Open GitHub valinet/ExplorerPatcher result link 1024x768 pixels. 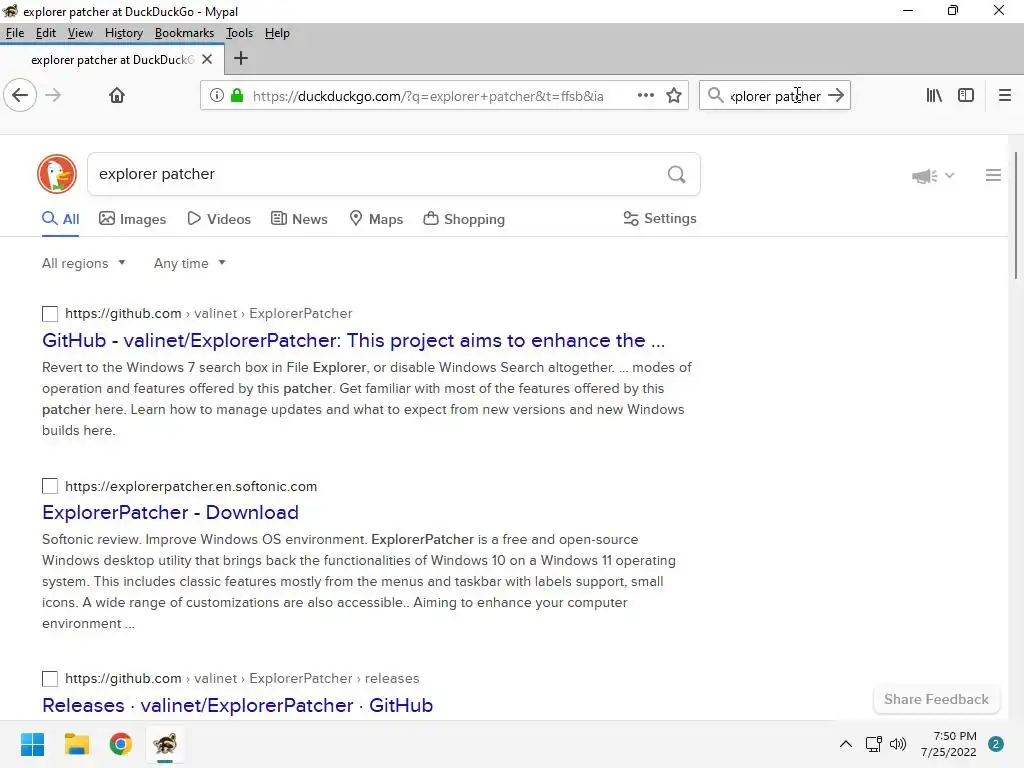point(353,340)
